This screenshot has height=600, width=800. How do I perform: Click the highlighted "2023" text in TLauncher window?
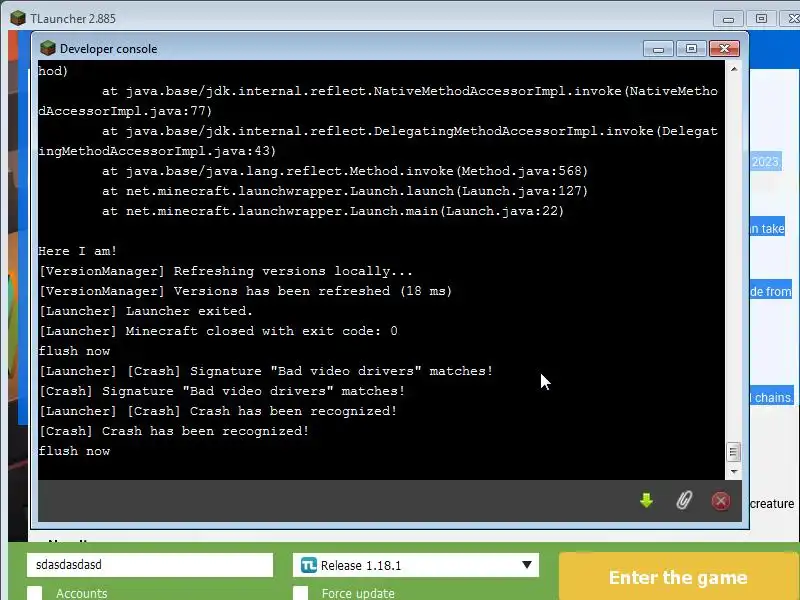(x=765, y=162)
